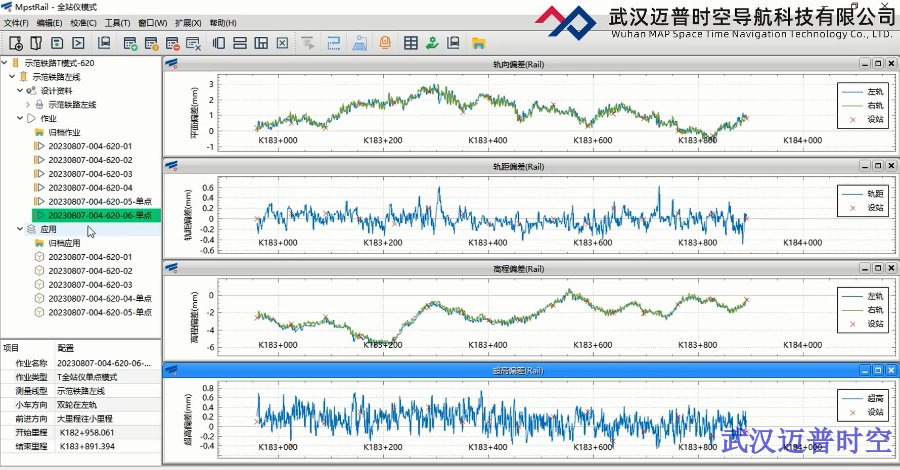Collapse the 应用 tree node
900x470 pixels.
pyautogui.click(x=20, y=229)
